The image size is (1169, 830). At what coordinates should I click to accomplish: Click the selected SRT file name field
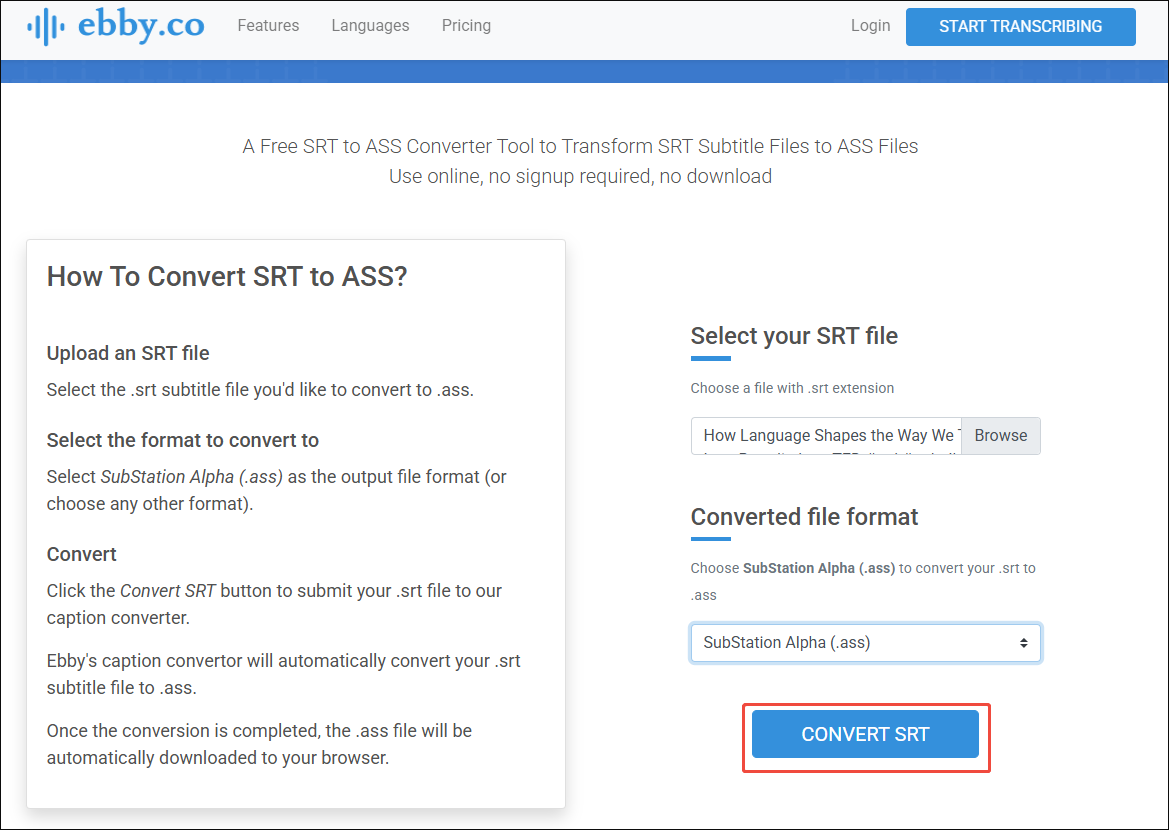826,436
